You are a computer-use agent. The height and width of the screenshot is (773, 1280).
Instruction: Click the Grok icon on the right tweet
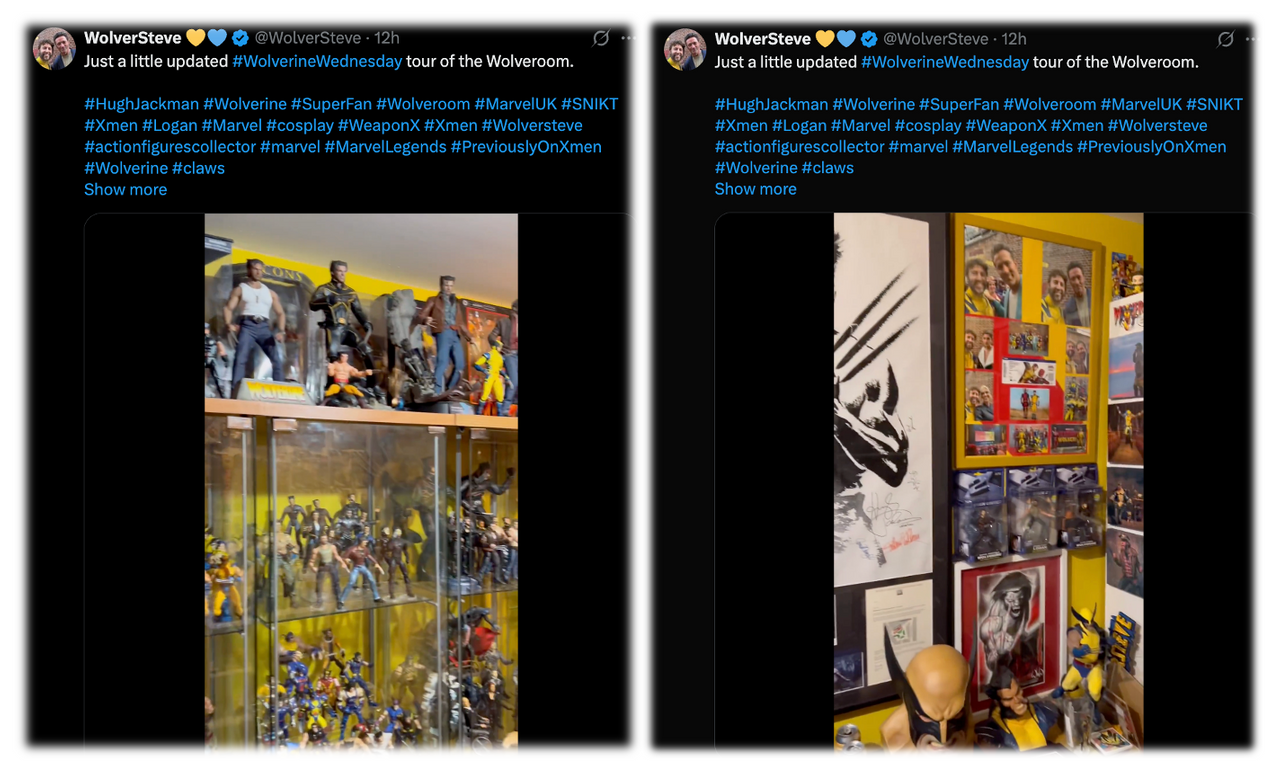click(1225, 39)
